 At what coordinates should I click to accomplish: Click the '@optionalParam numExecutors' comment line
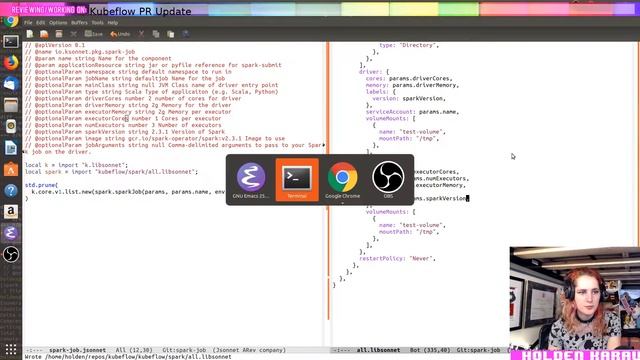(123, 125)
